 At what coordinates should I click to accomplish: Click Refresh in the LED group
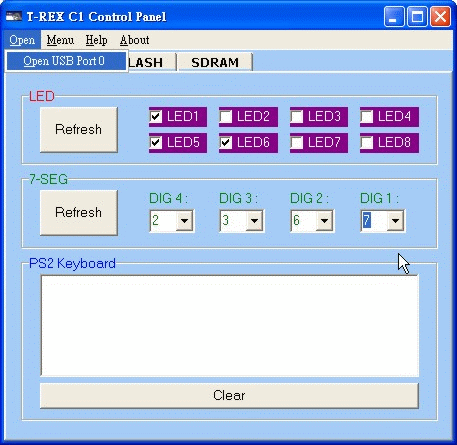point(79,130)
